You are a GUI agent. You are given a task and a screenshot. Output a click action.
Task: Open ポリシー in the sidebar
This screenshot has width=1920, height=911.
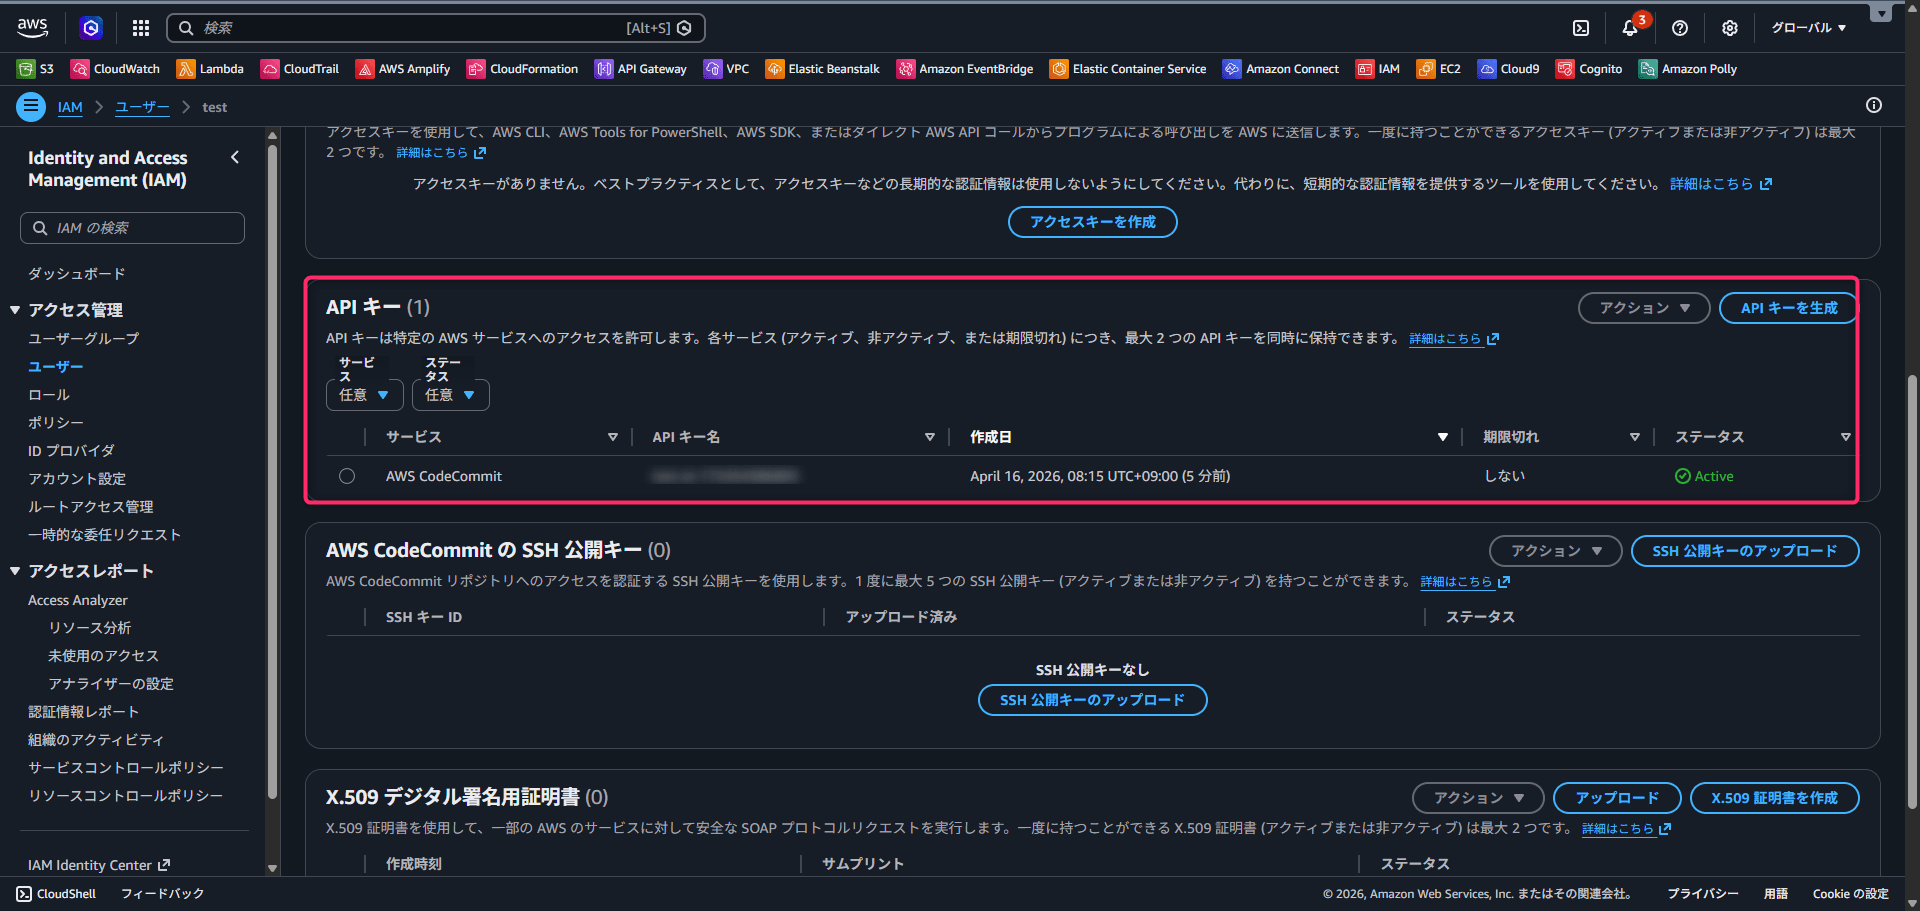(x=56, y=422)
